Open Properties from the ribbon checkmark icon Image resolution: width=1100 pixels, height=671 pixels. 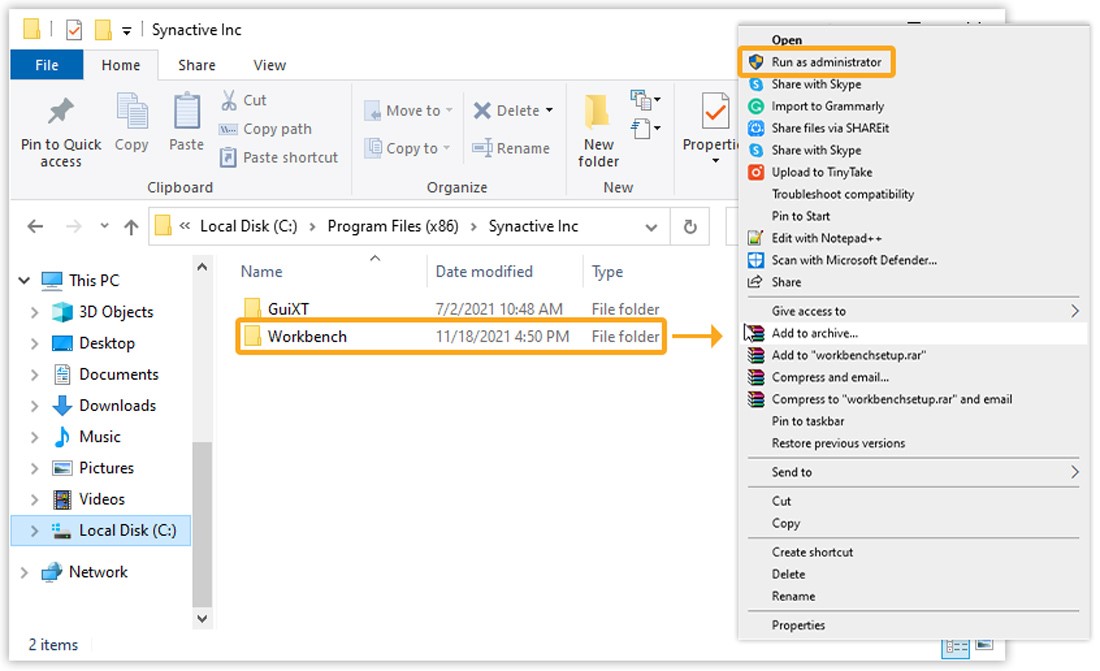coord(715,112)
